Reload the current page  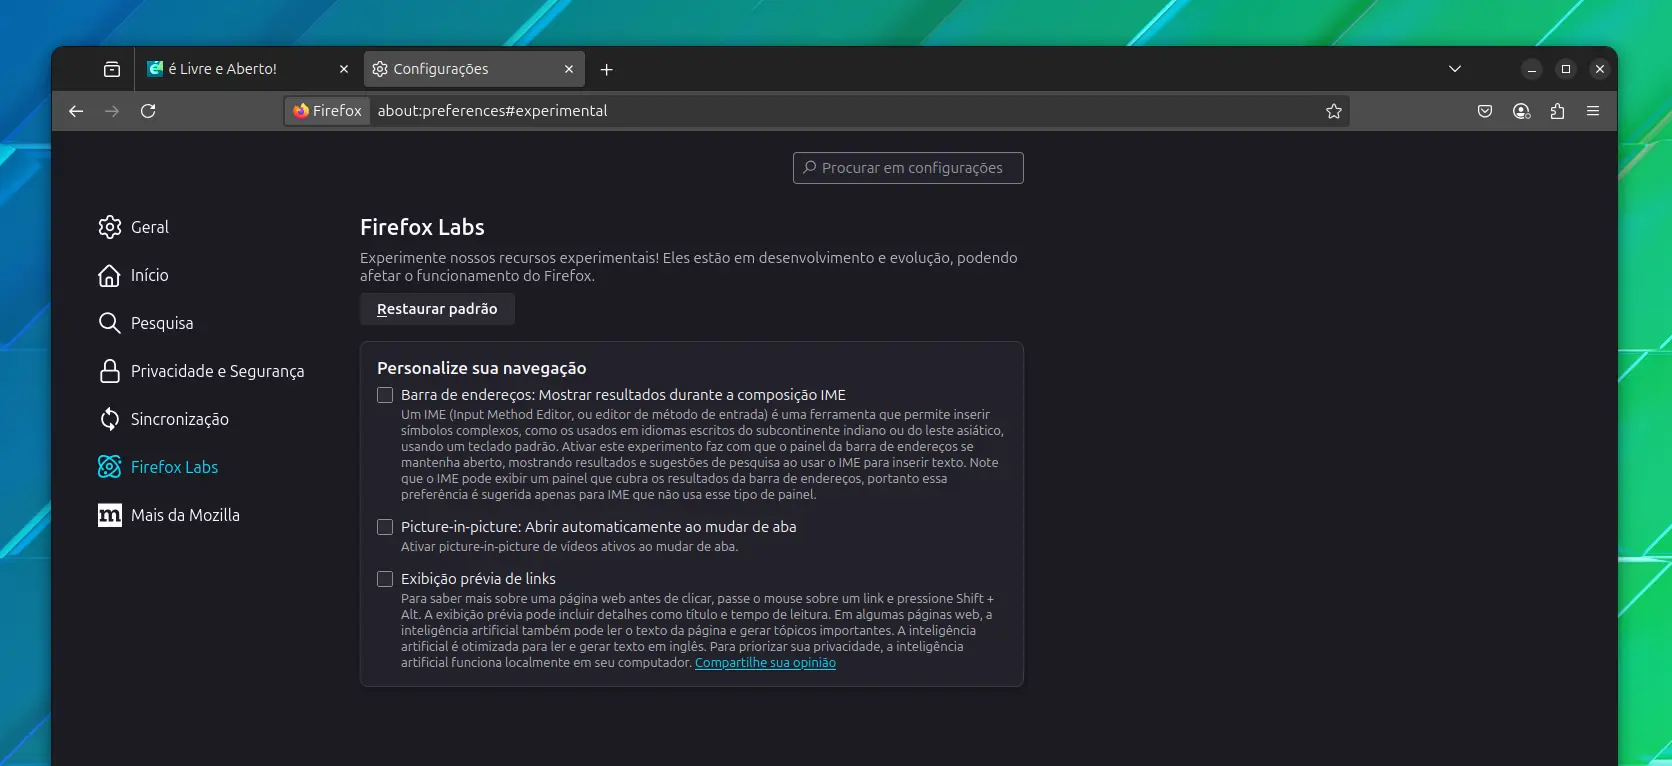148,111
